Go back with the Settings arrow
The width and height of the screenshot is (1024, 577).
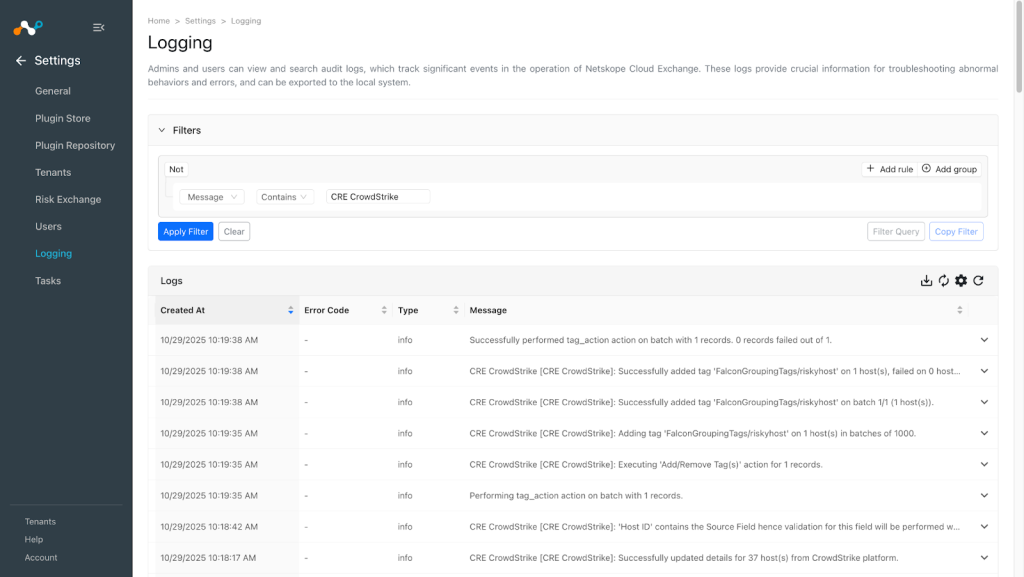click(x=21, y=61)
